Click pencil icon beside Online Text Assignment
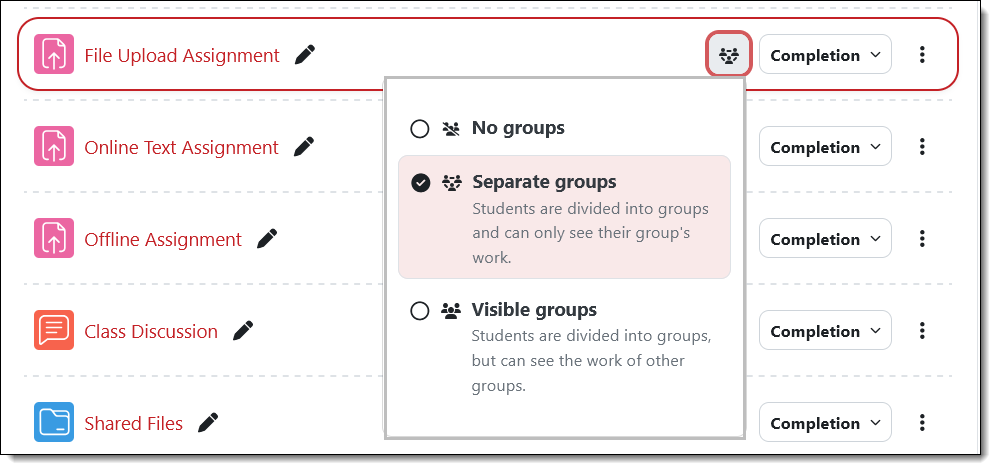This screenshot has width=990, height=464. pos(304,147)
